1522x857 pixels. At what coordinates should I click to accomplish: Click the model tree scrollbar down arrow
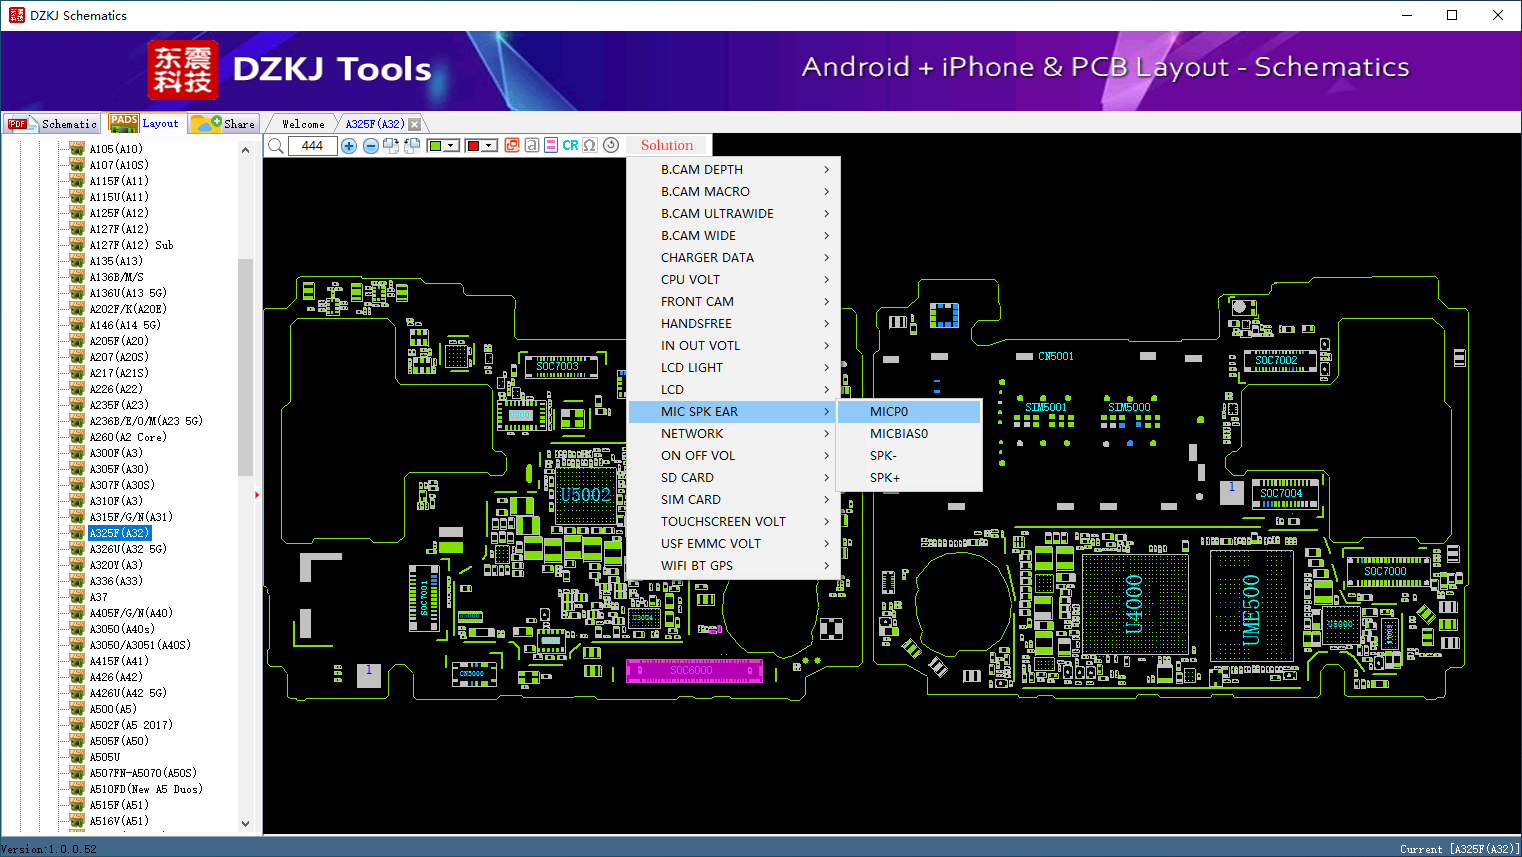[x=245, y=824]
